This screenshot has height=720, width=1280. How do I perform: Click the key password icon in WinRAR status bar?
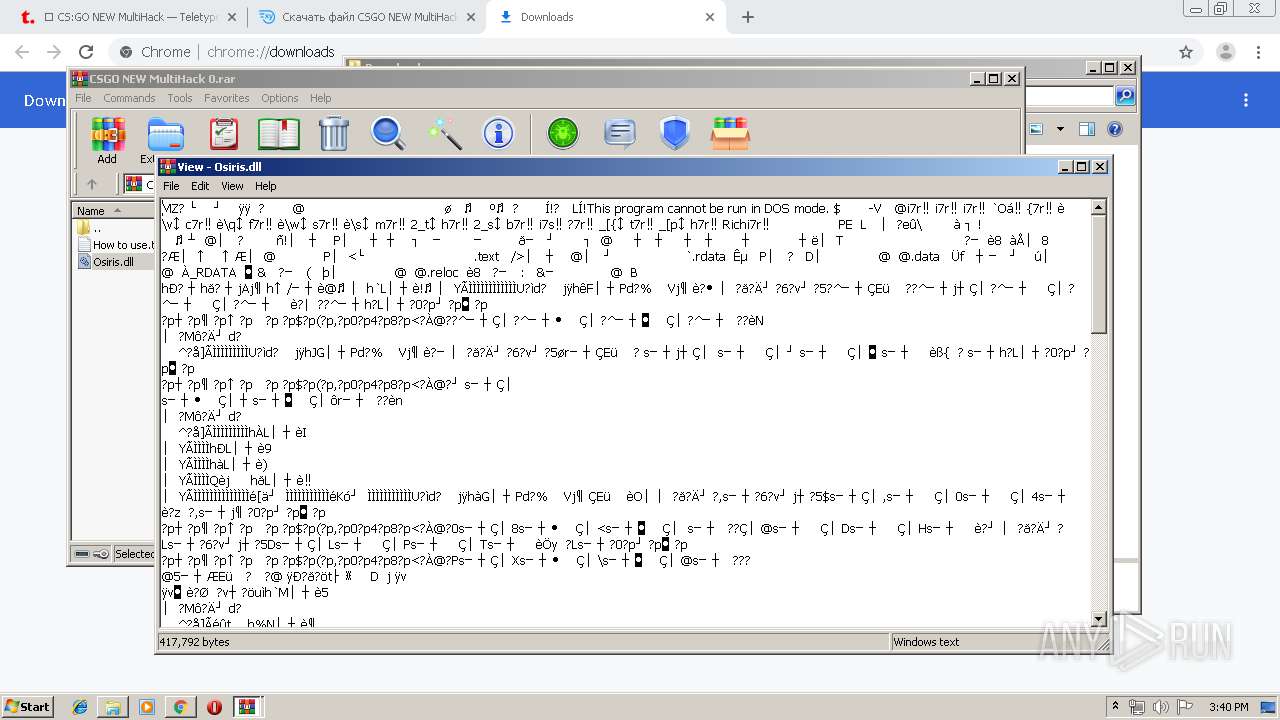[x=101, y=554]
